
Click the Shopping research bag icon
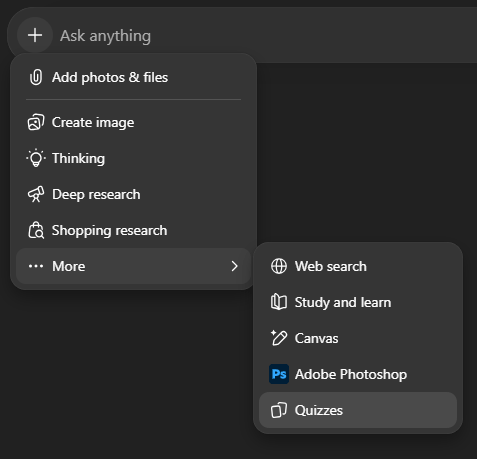(36, 230)
